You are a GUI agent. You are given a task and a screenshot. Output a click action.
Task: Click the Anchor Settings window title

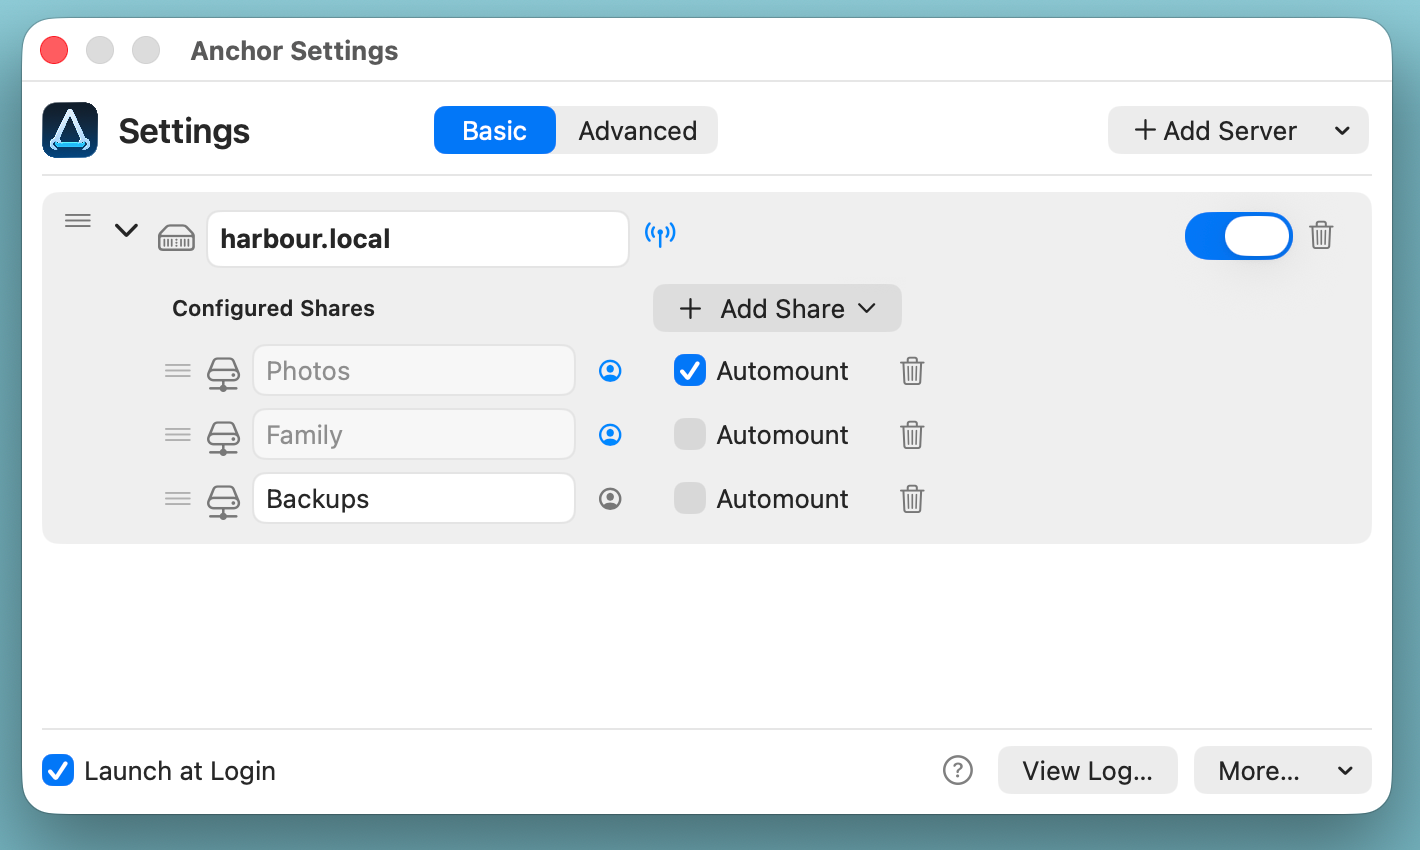pyautogui.click(x=294, y=50)
